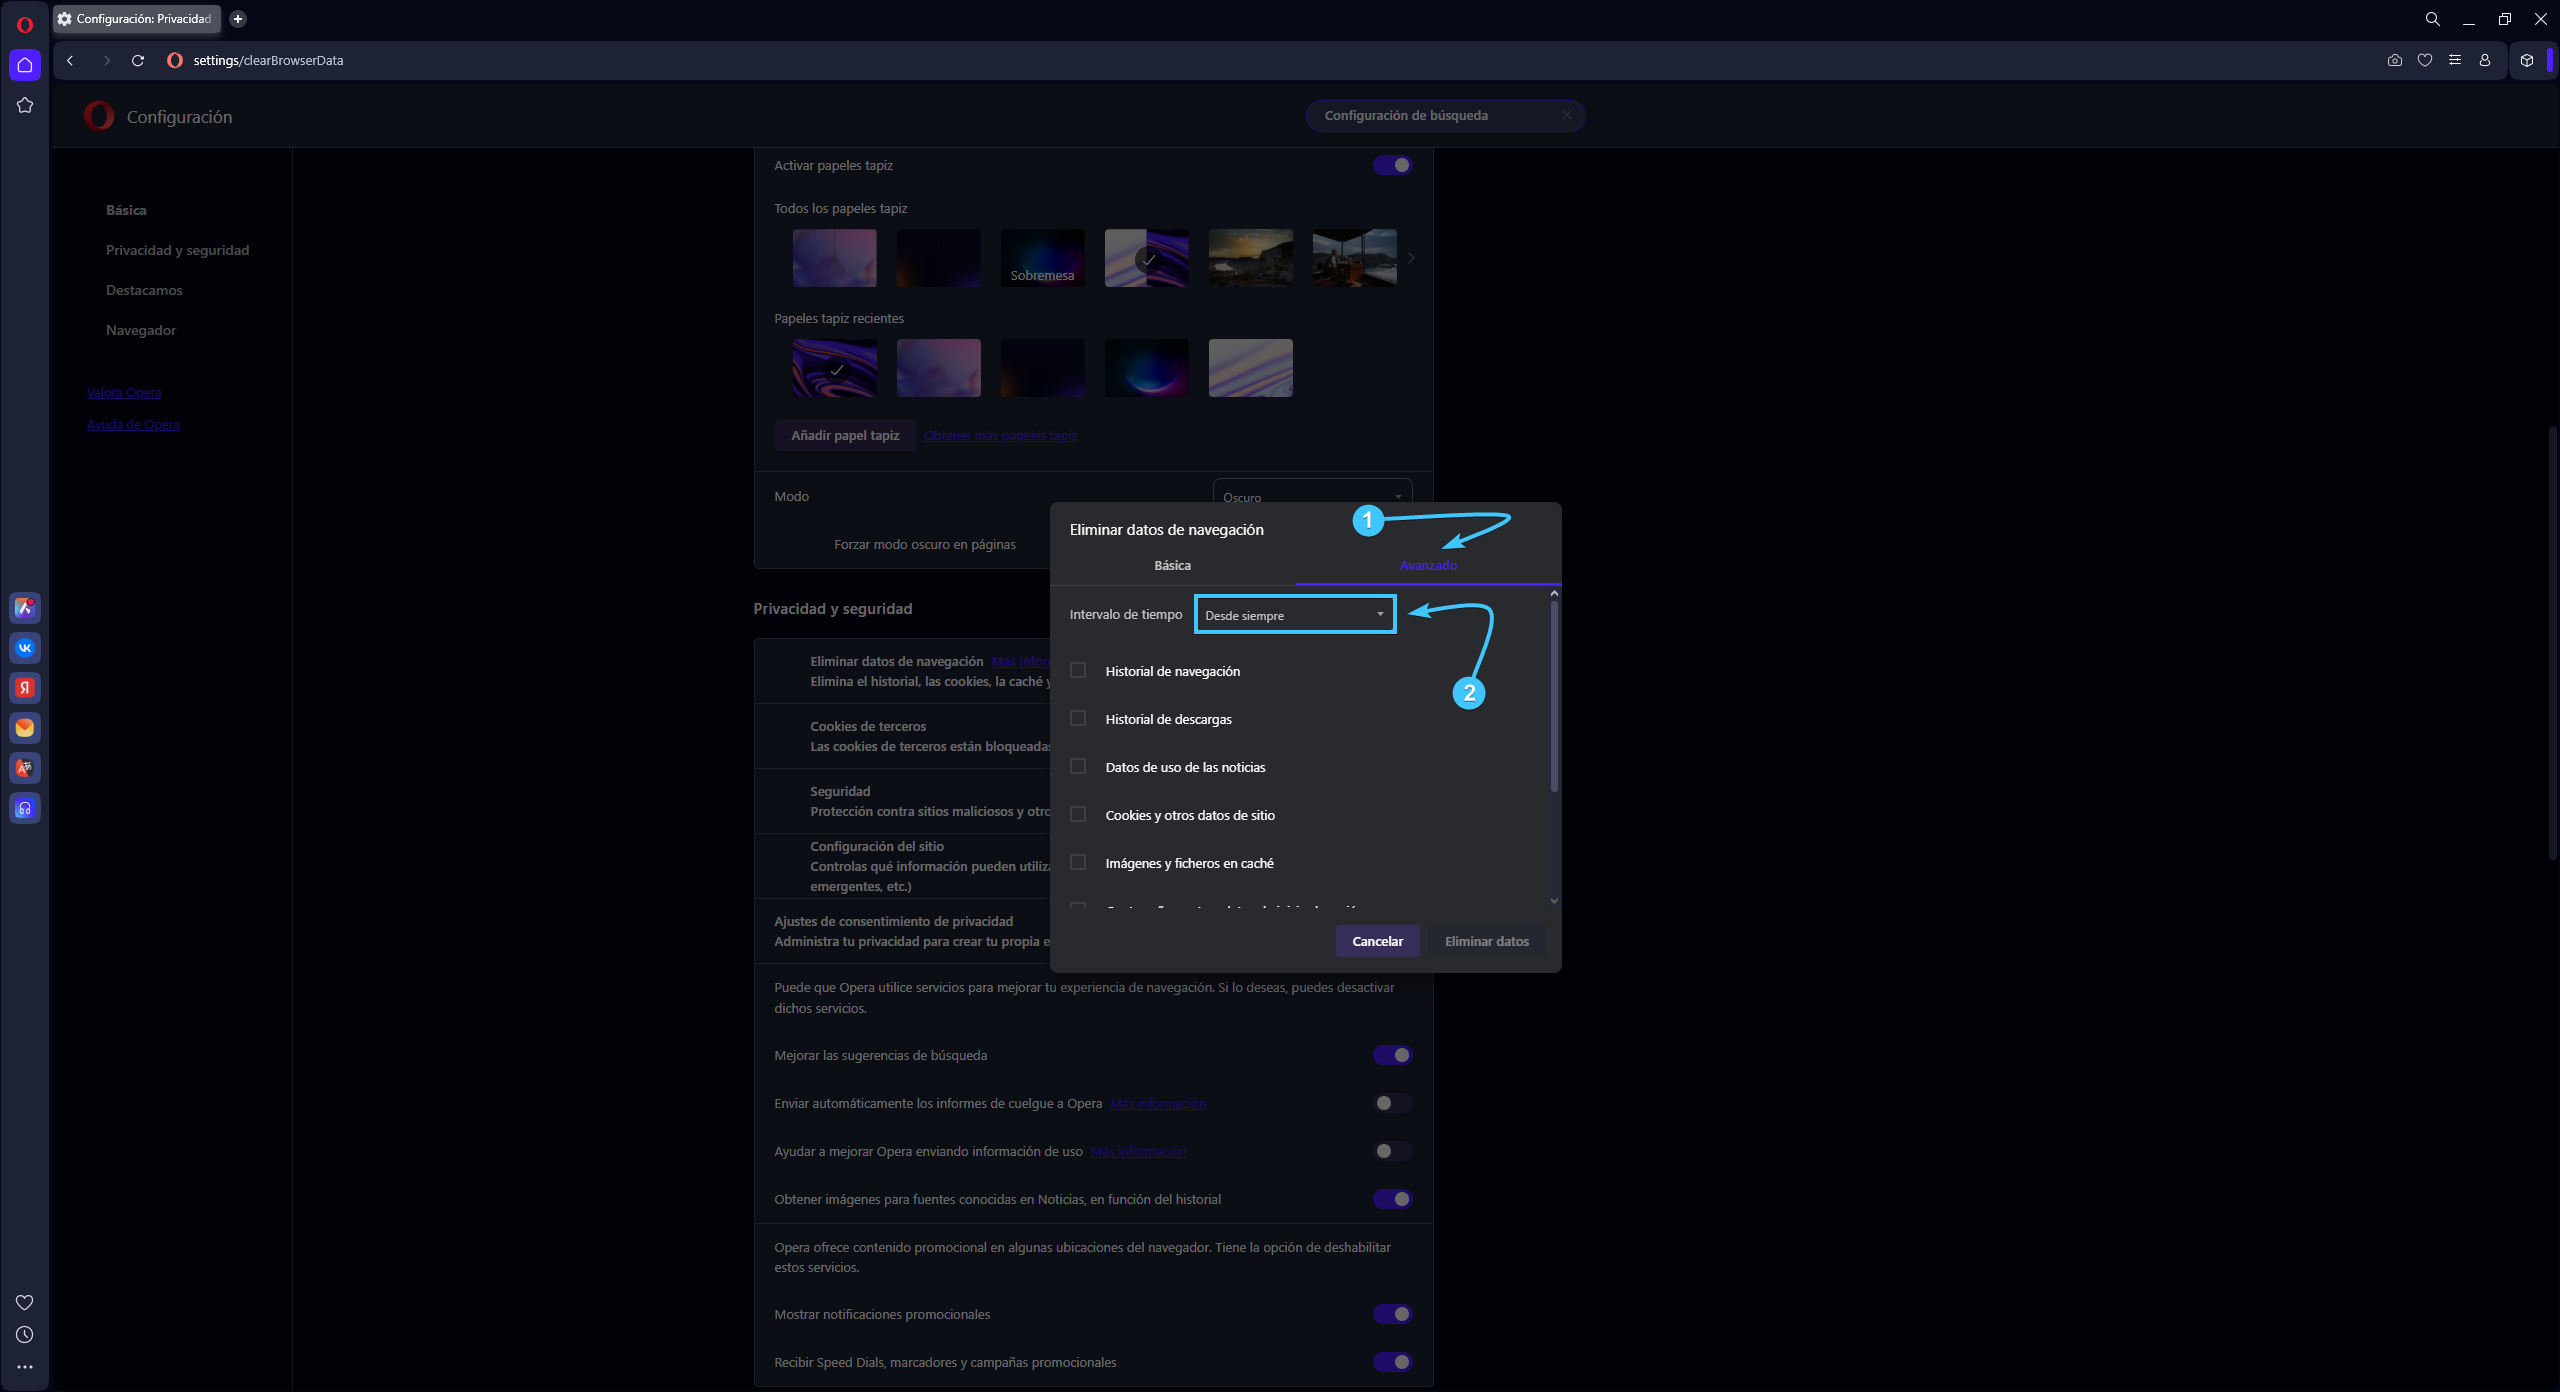
Task: Check Imágenes y ficheros en caché
Action: (x=1078, y=862)
